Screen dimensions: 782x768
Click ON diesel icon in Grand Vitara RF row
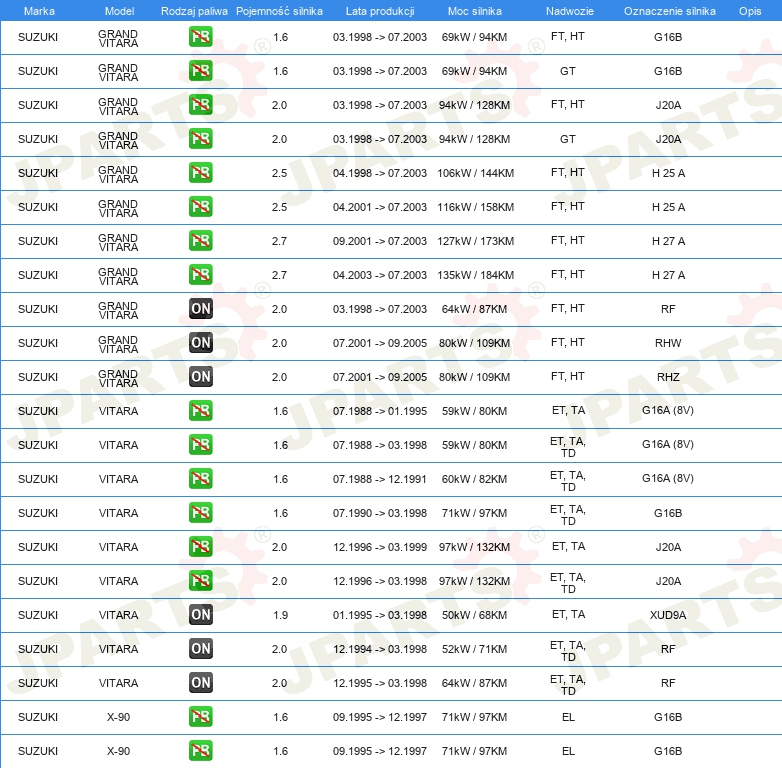200,308
